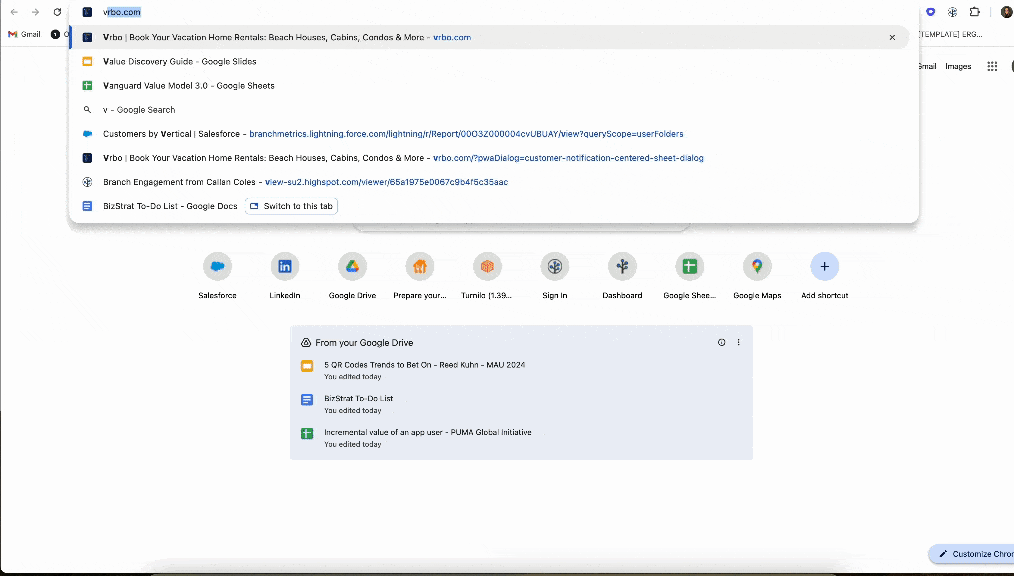Launch the Google Drive shortcut

click(x=352, y=267)
